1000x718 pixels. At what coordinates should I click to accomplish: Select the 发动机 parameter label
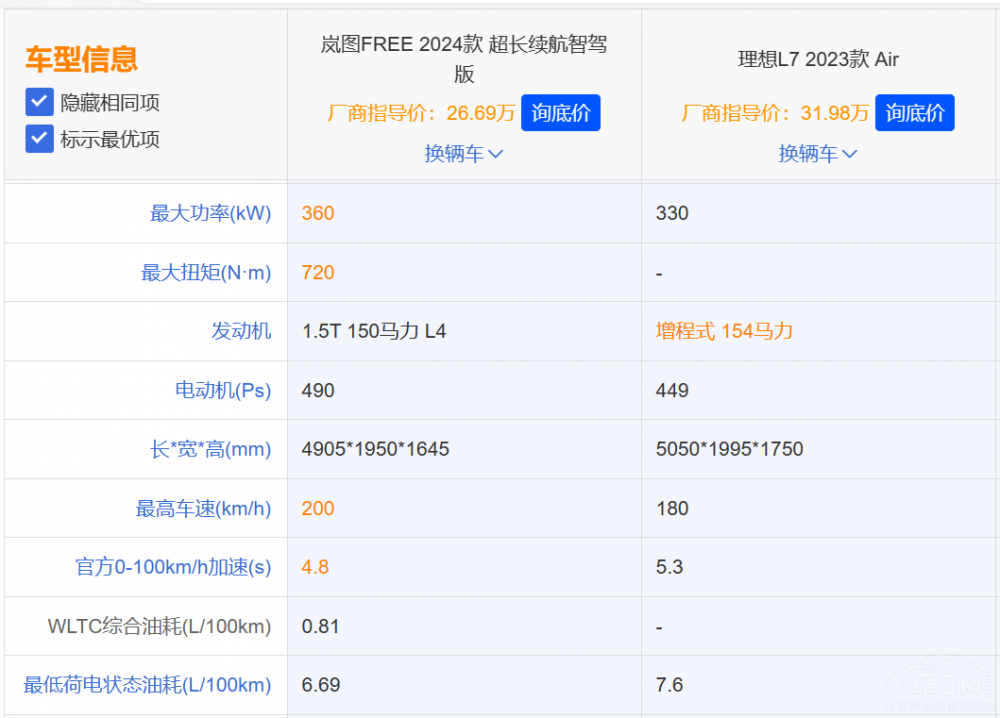pos(241,331)
